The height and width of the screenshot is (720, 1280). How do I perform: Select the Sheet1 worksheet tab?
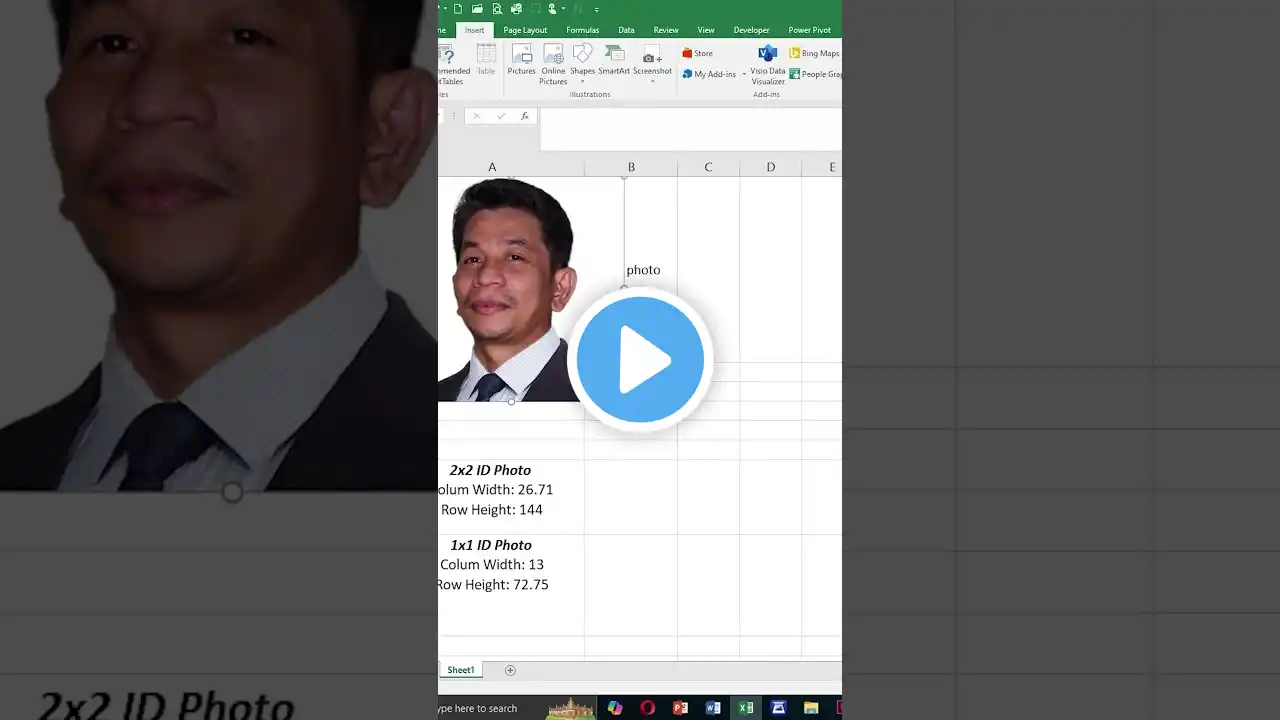point(461,670)
